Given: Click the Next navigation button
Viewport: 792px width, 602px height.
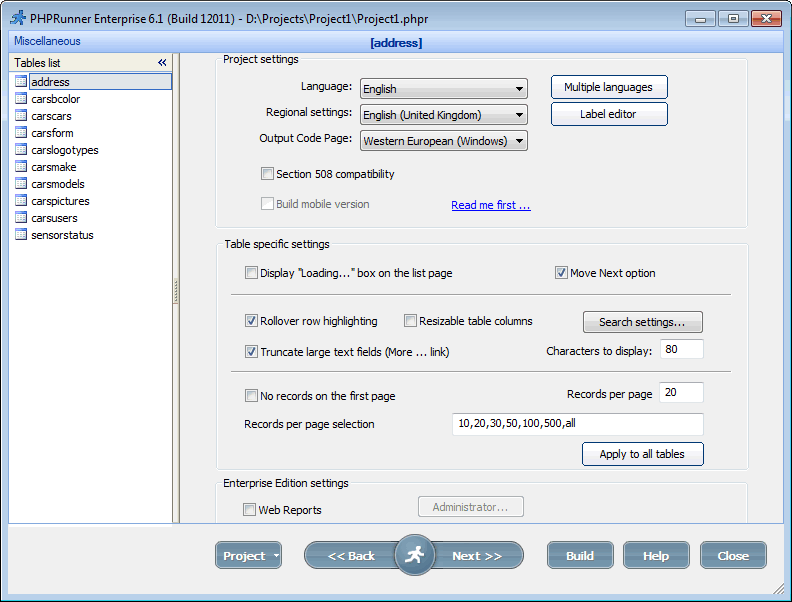Looking at the screenshot, I should [x=477, y=556].
